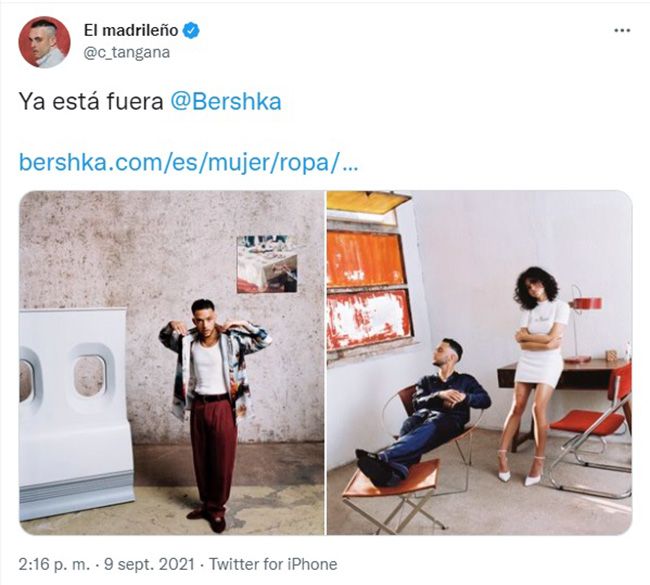Image resolution: width=650 pixels, height=585 pixels.
Task: Click the blue verified badge
Action: [x=191, y=30]
